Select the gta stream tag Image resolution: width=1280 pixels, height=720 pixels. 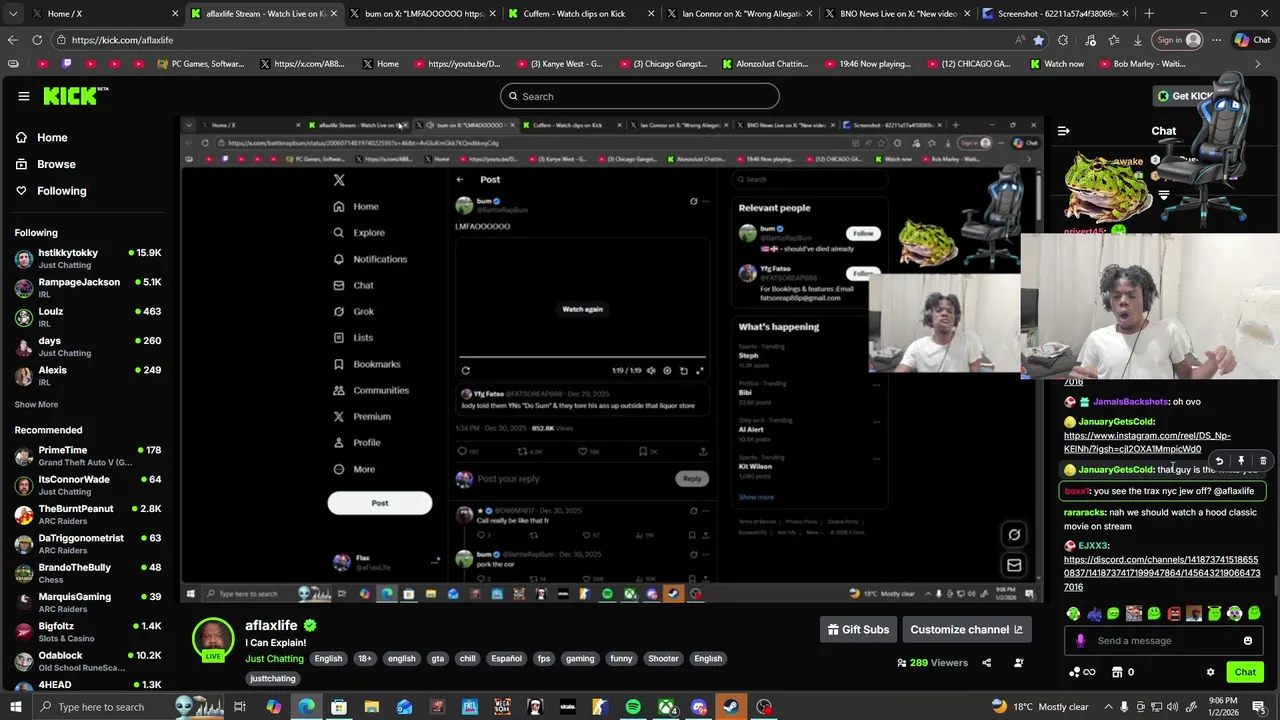tap(437, 659)
